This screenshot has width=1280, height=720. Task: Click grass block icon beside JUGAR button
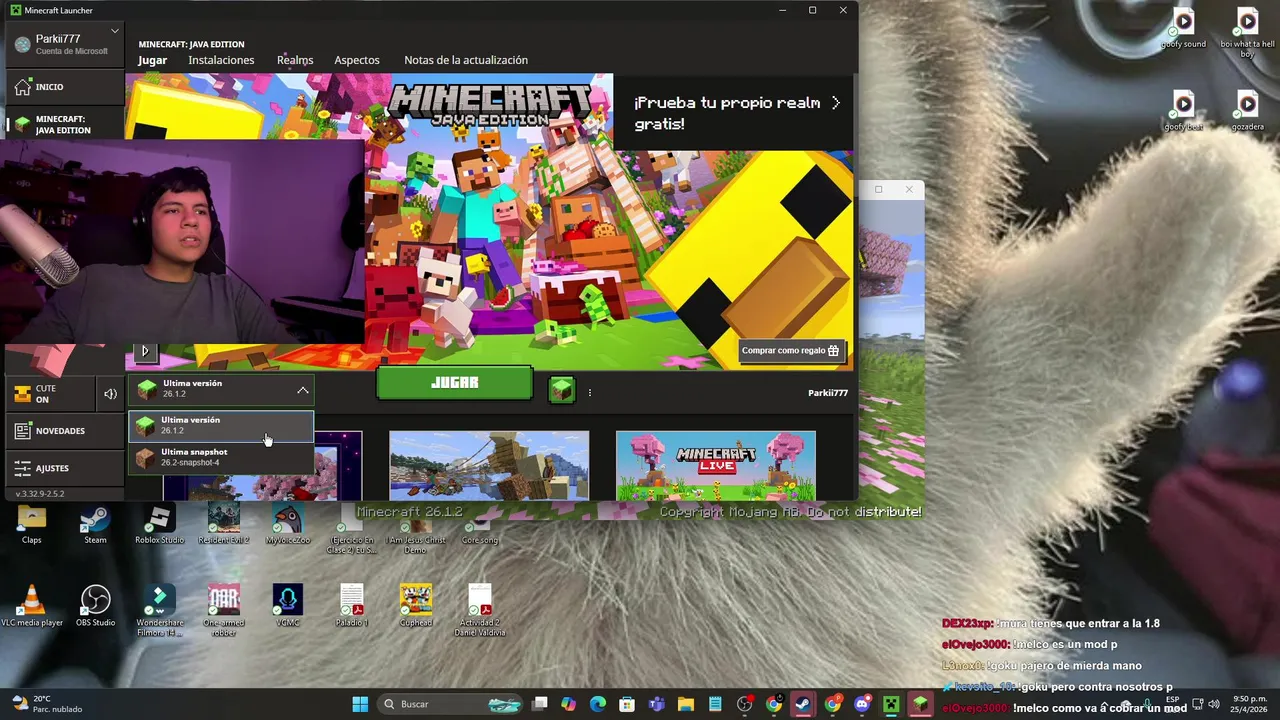click(561, 389)
